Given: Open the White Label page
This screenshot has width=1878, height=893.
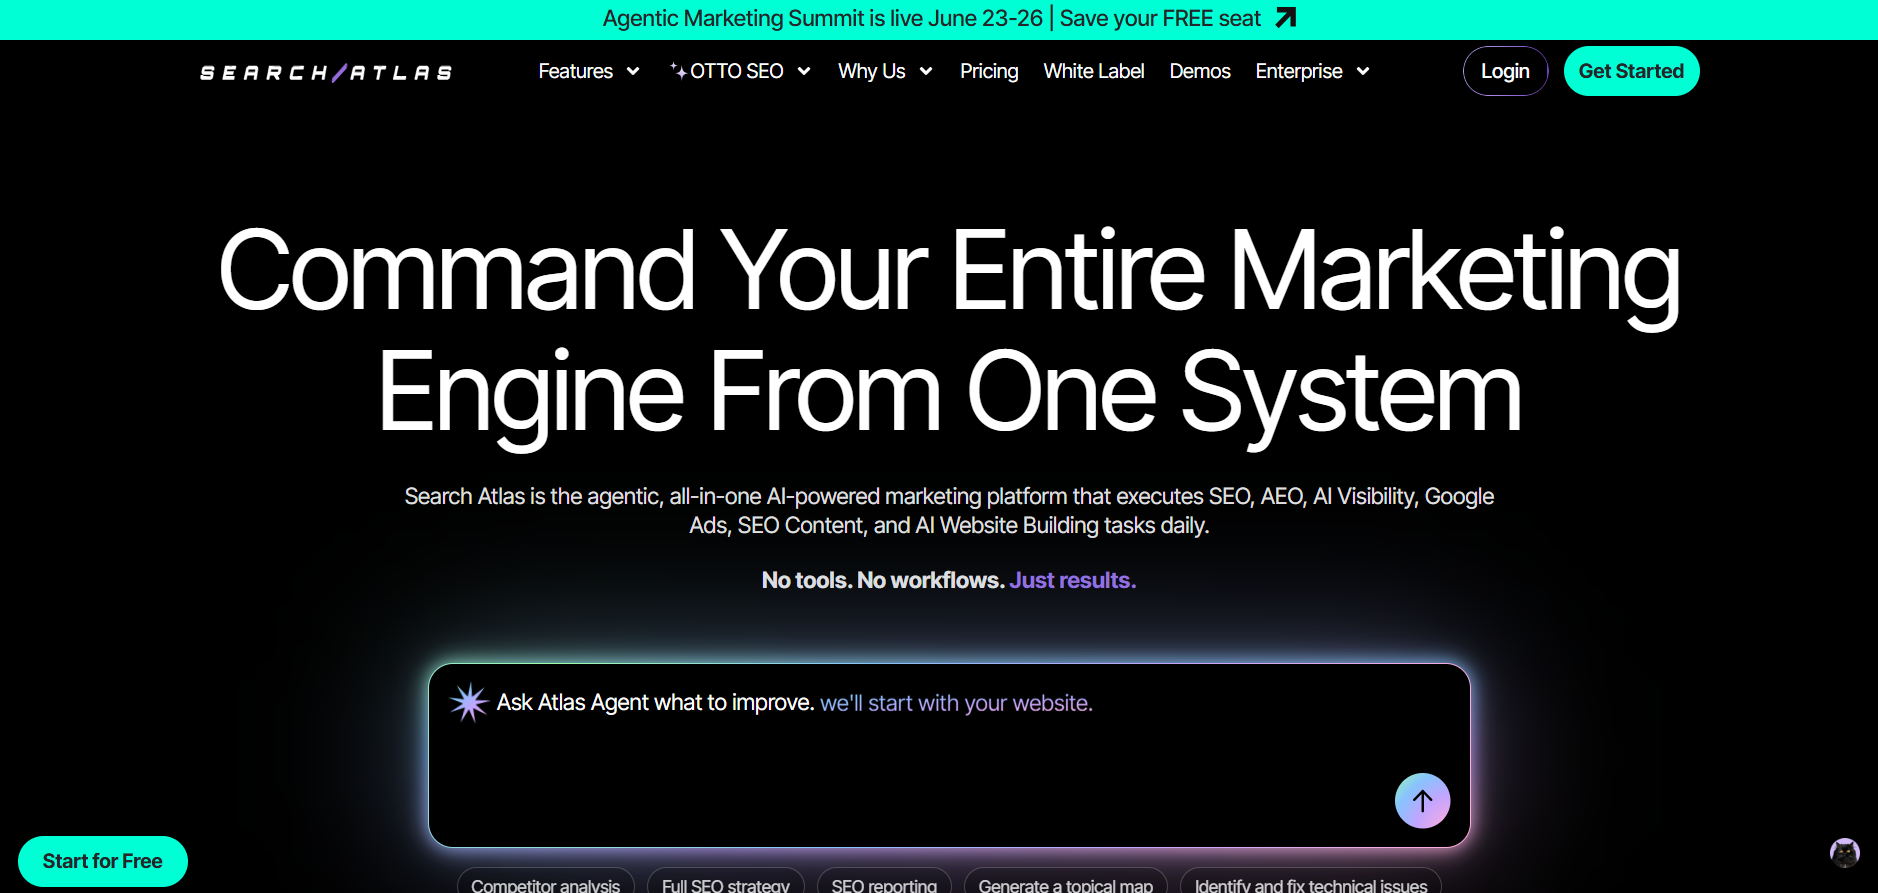Looking at the screenshot, I should 1094,71.
